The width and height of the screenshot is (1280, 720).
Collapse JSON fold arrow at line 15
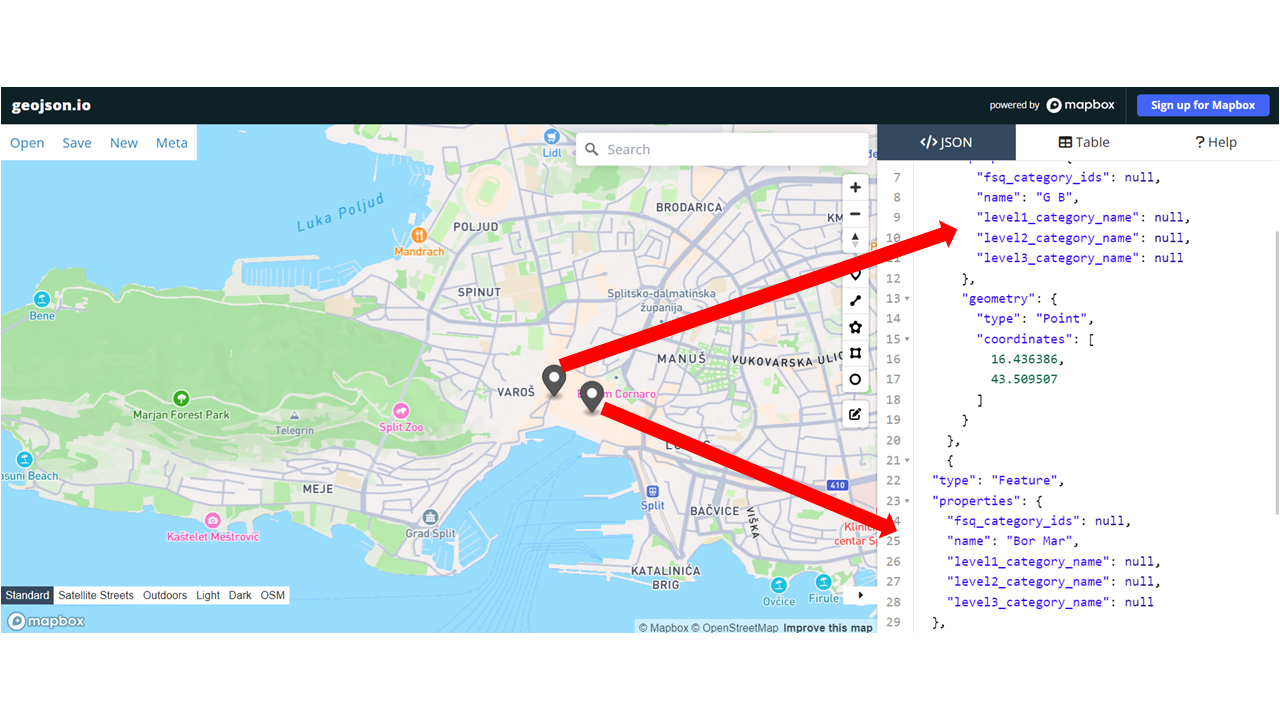pyautogui.click(x=907, y=339)
